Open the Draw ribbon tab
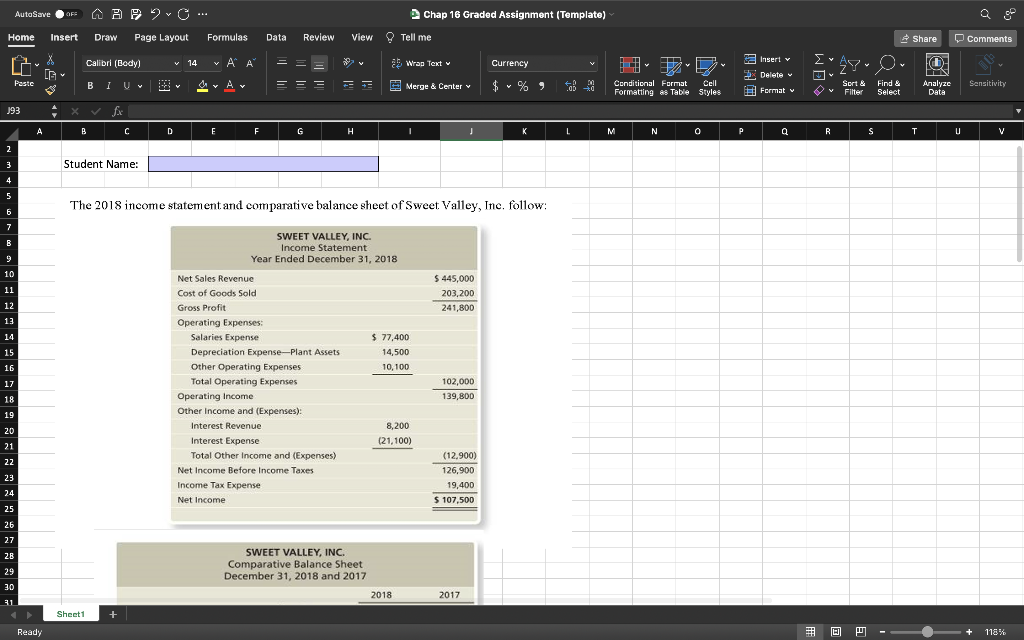Image resolution: width=1024 pixels, height=640 pixels. [106, 37]
